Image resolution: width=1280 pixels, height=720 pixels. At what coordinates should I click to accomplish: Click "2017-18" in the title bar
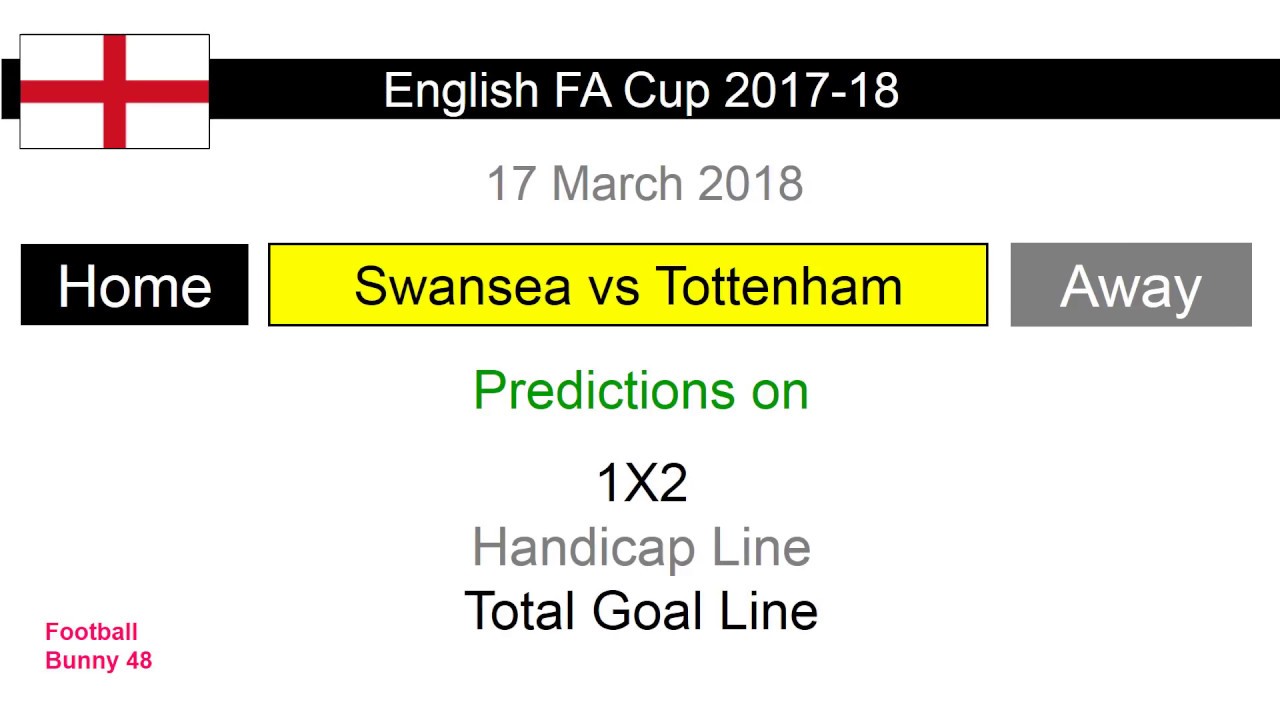[811, 90]
